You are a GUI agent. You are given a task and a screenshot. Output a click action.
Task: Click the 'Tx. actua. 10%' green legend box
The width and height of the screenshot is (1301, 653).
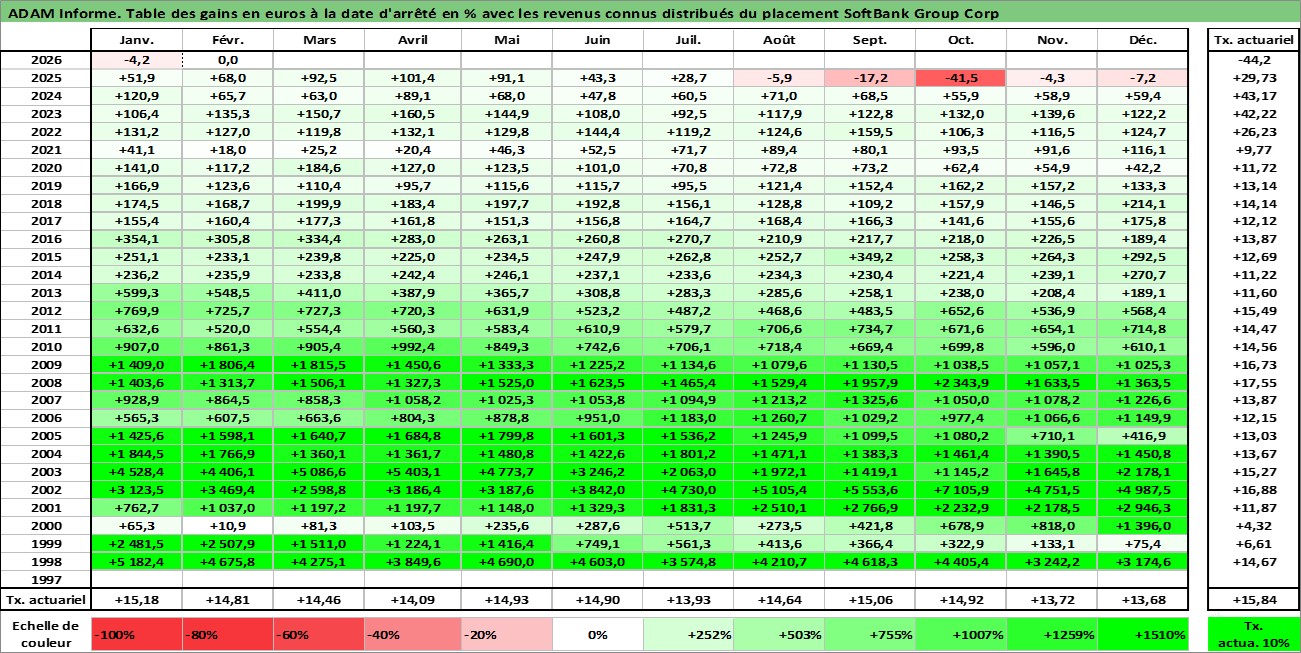1253,634
